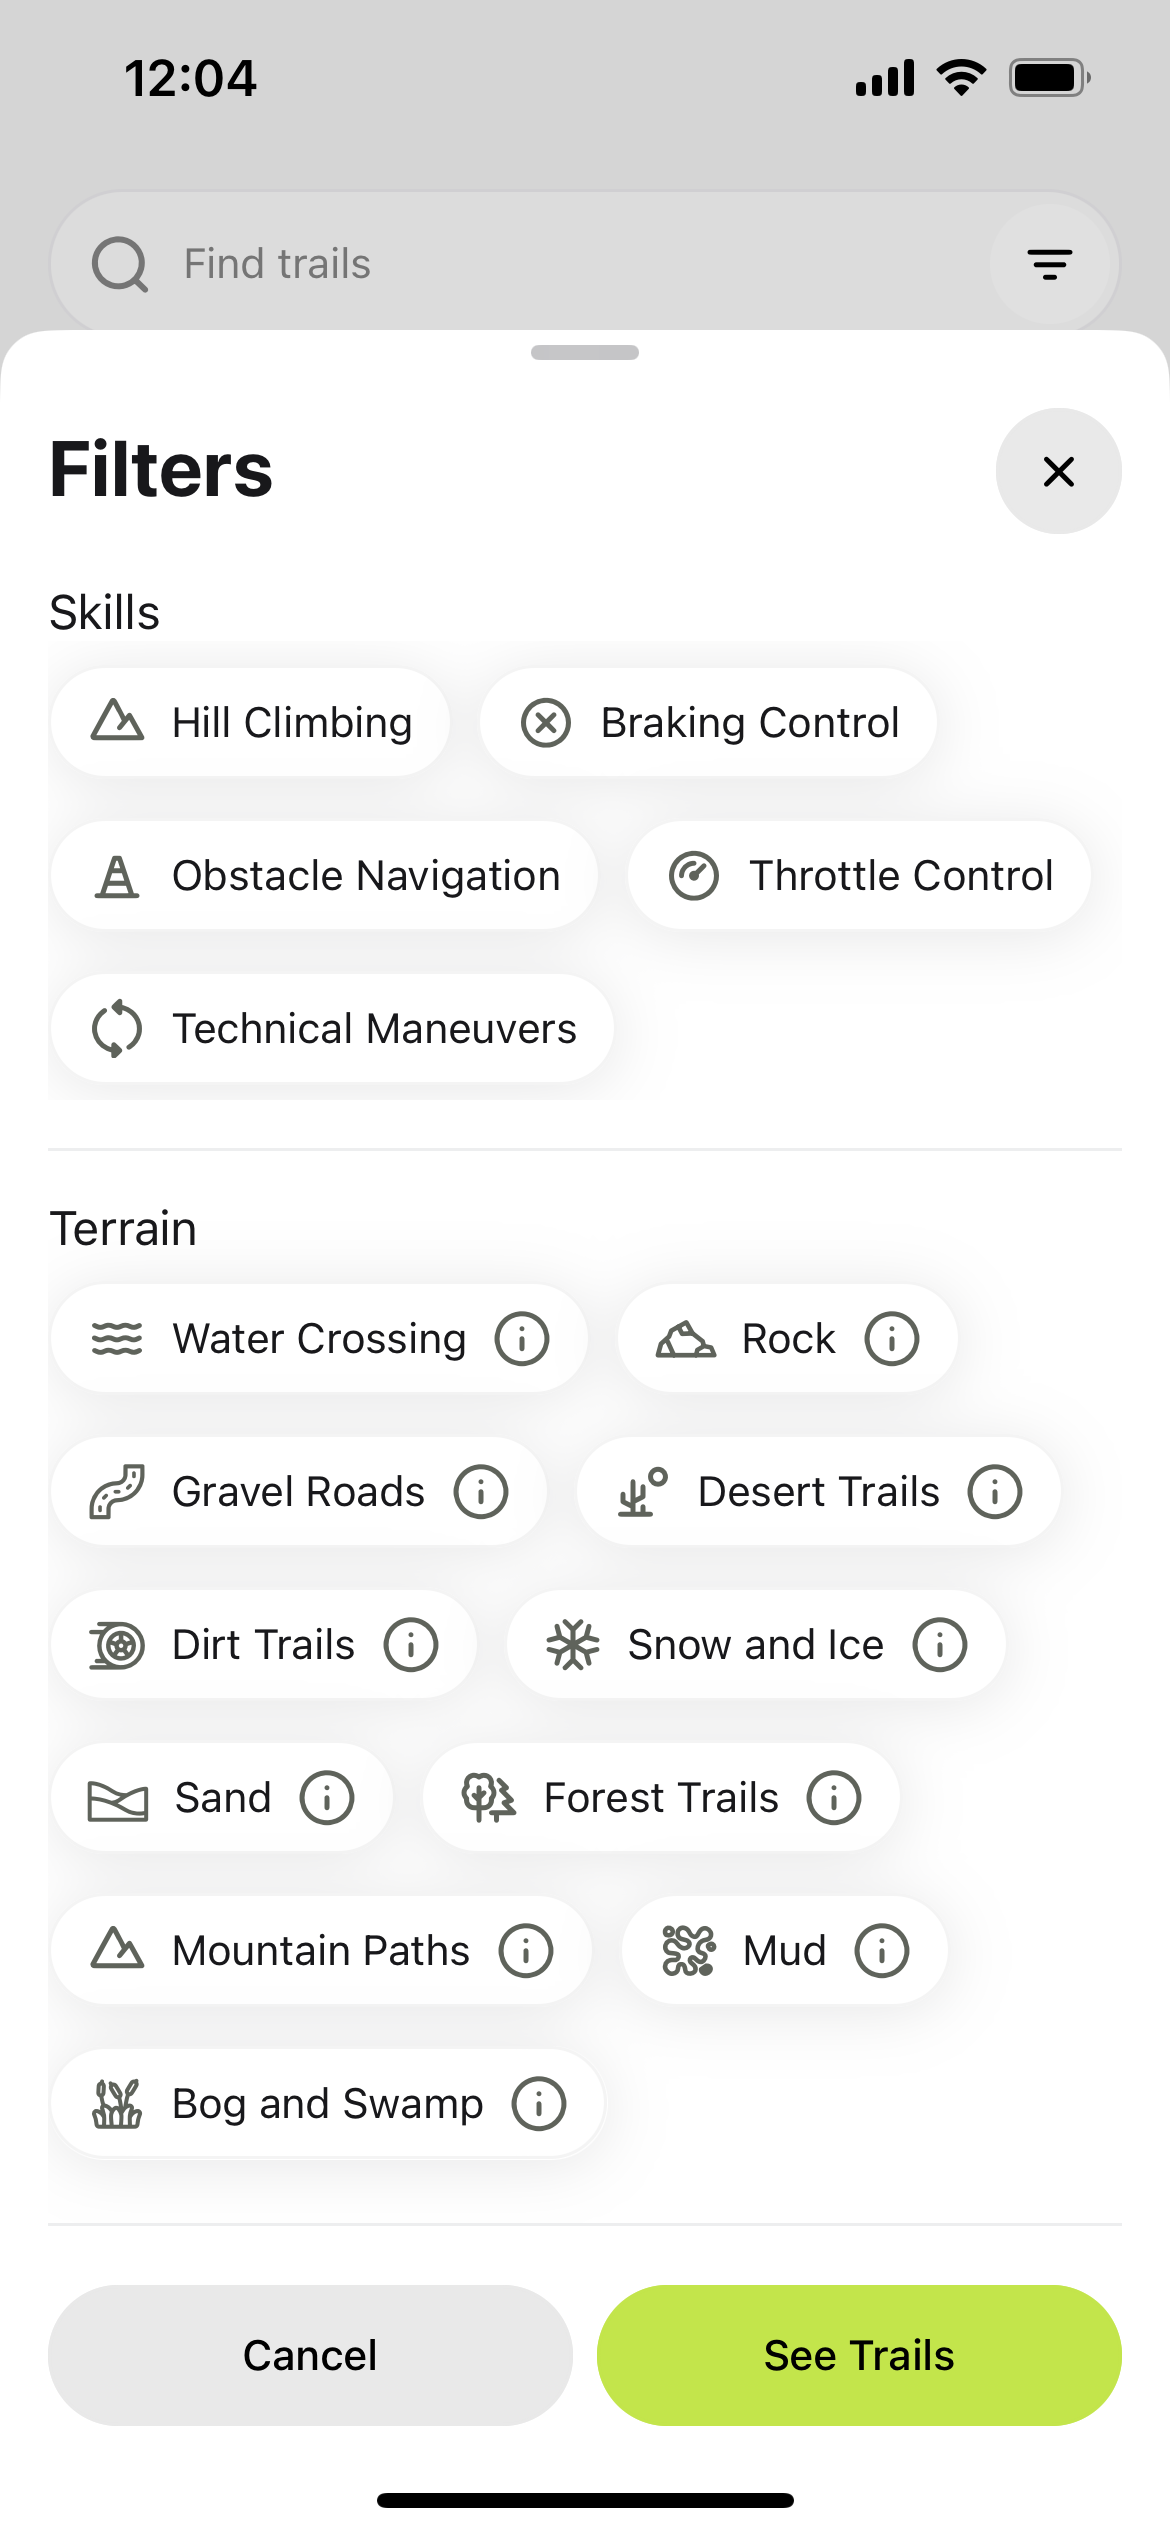View info for Snow and Ice
1170x2532 pixels.
[x=940, y=1644]
